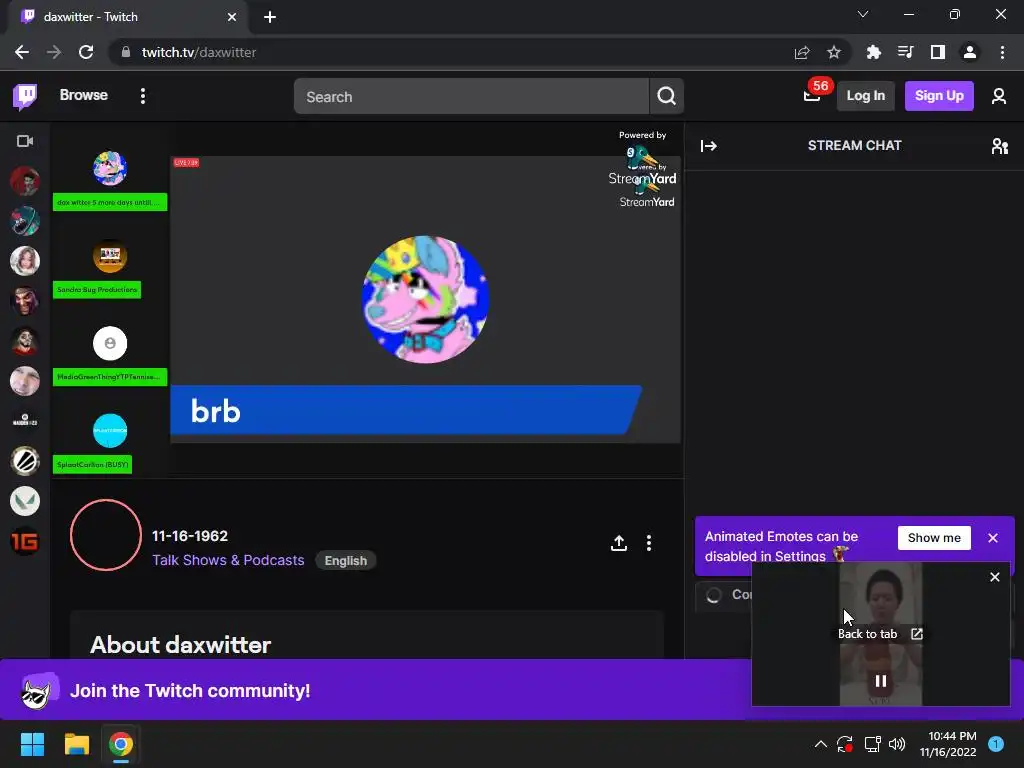Viewport: 1024px width, 768px height.
Task: Click the share stream upload icon
Action: 618,543
